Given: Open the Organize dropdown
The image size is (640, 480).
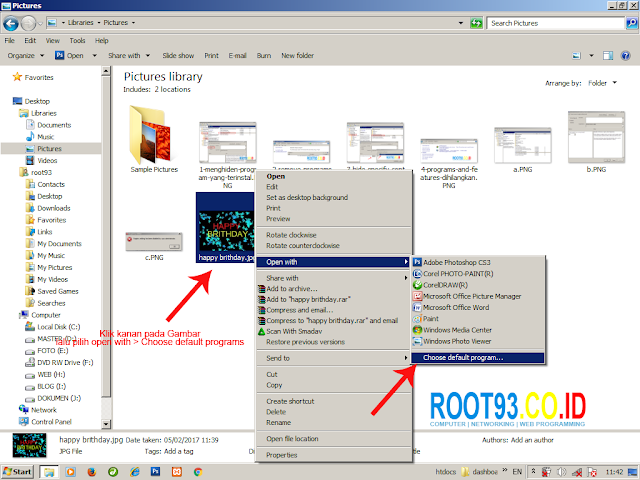Looking at the screenshot, I should pyautogui.click(x=25, y=56).
